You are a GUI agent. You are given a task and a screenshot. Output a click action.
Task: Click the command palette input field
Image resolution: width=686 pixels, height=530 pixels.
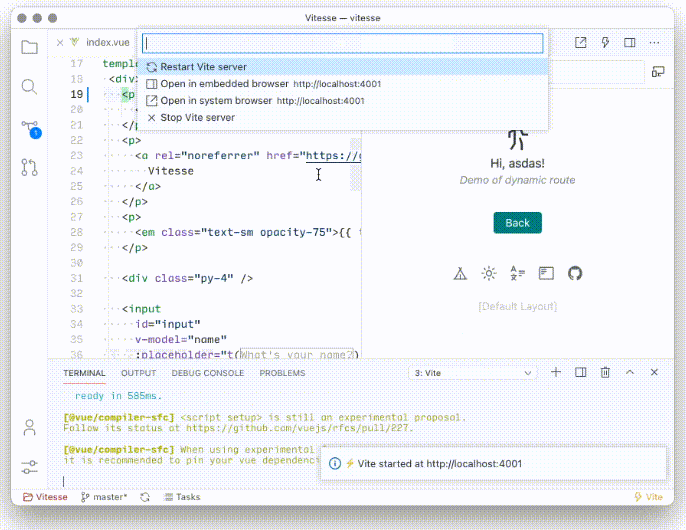point(343,43)
